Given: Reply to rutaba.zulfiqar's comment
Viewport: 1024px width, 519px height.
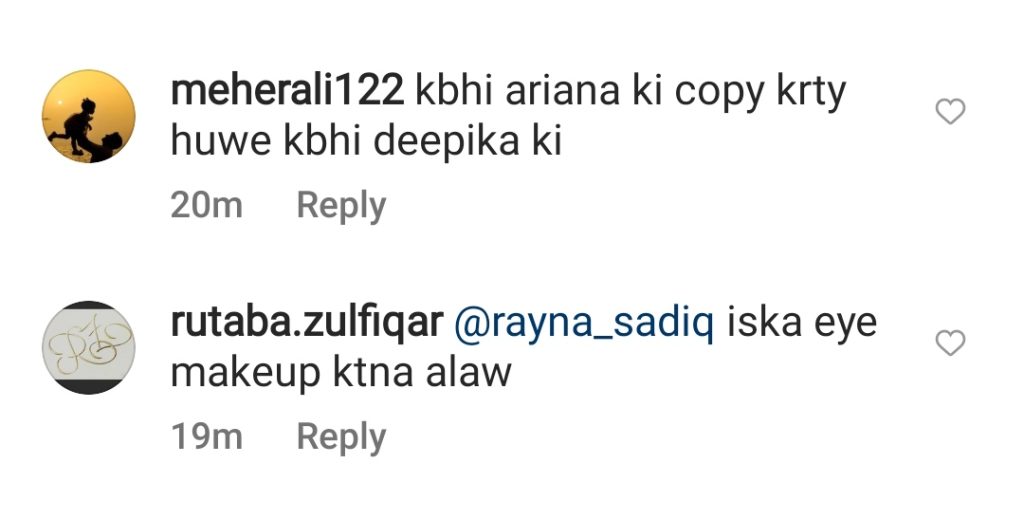Looking at the screenshot, I should (342, 437).
